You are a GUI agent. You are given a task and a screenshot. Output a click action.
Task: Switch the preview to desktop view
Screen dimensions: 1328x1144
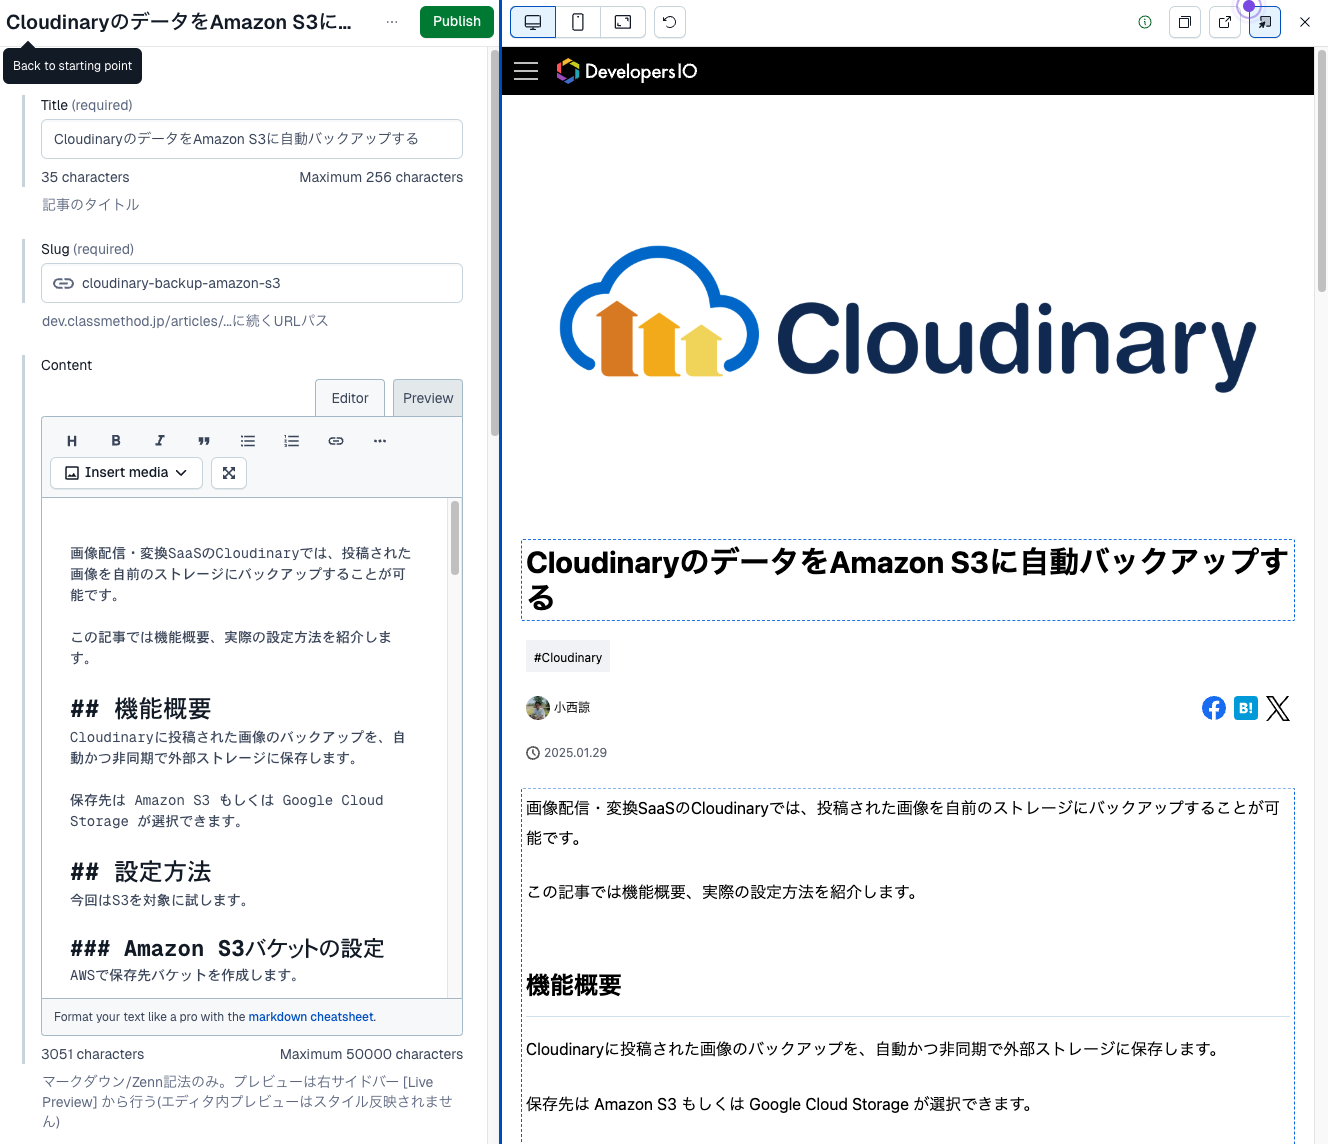click(x=533, y=22)
